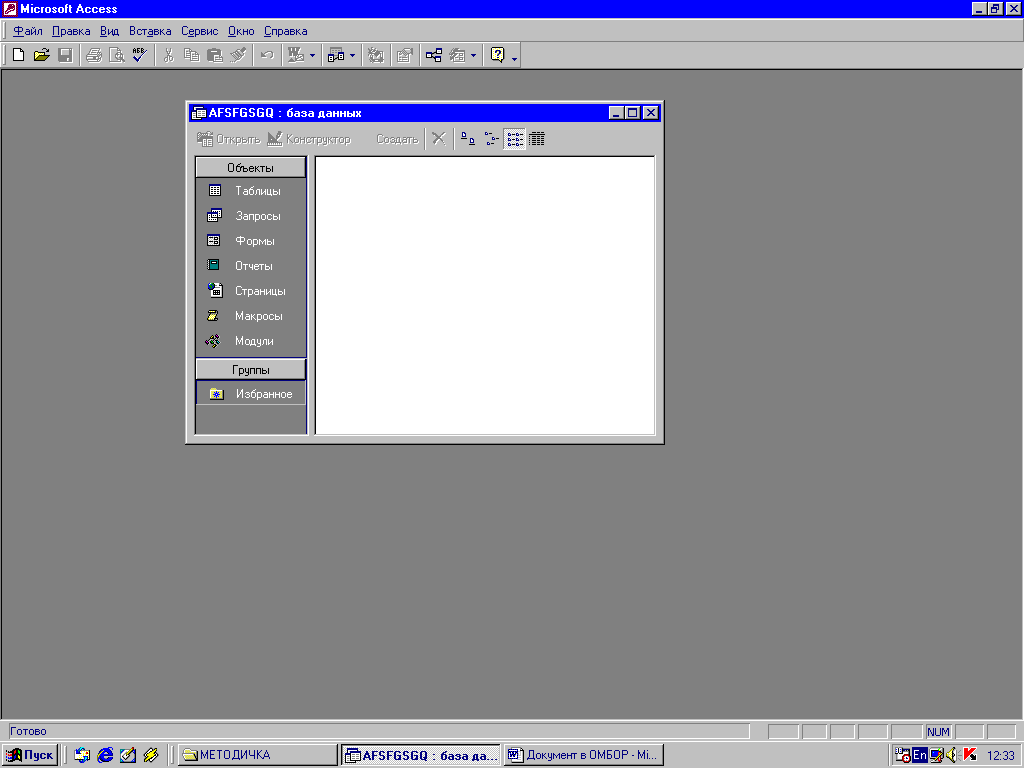Click the Print icon in the toolbar
Viewport: 1024px width, 768px height.
94,55
